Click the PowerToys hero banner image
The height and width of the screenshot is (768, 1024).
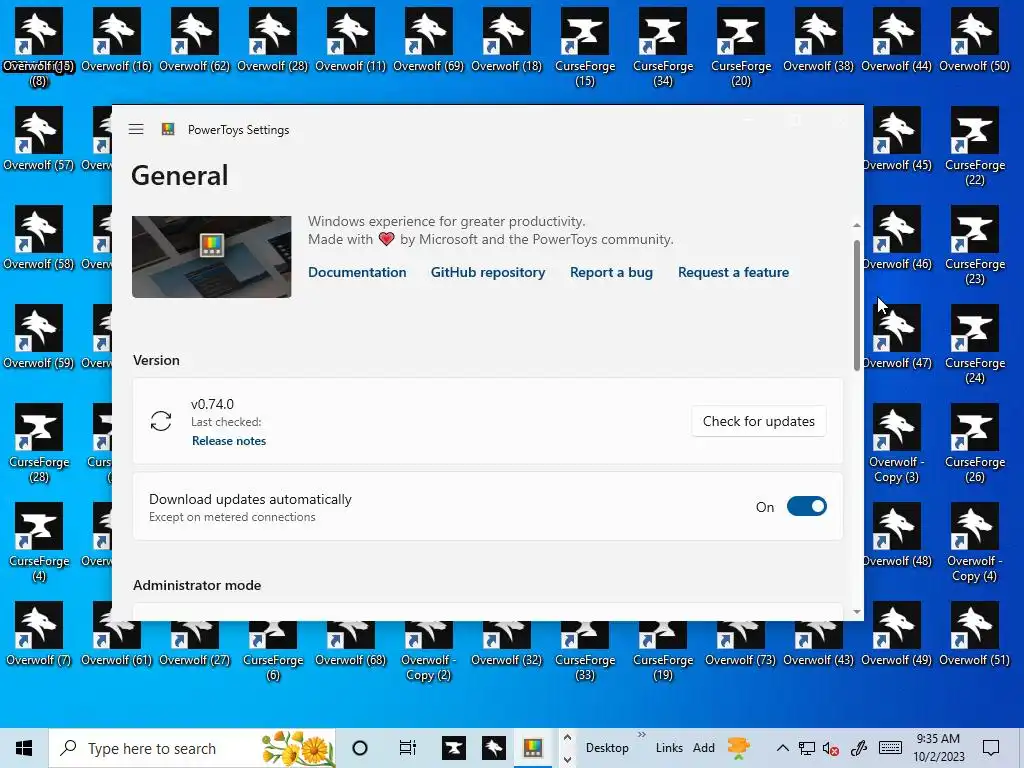[212, 257]
